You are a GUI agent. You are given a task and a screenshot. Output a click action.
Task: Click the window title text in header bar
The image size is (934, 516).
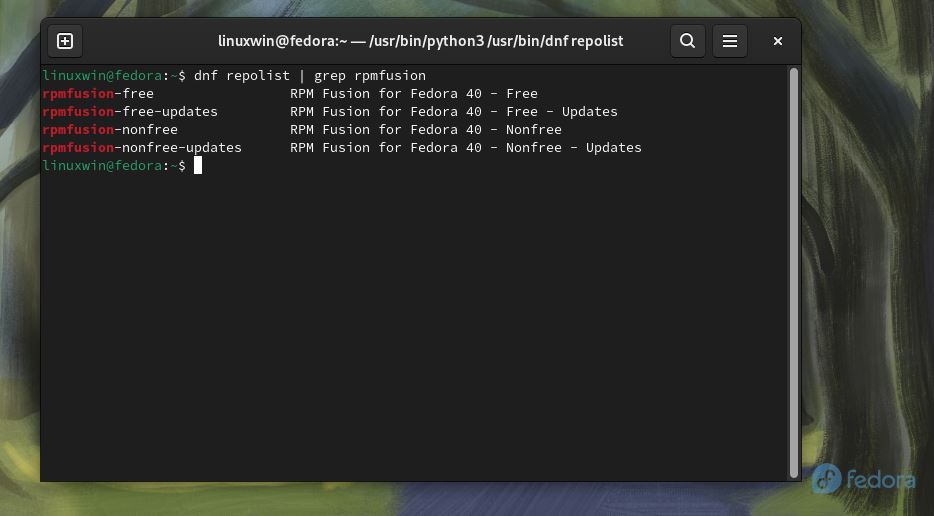pyautogui.click(x=421, y=41)
